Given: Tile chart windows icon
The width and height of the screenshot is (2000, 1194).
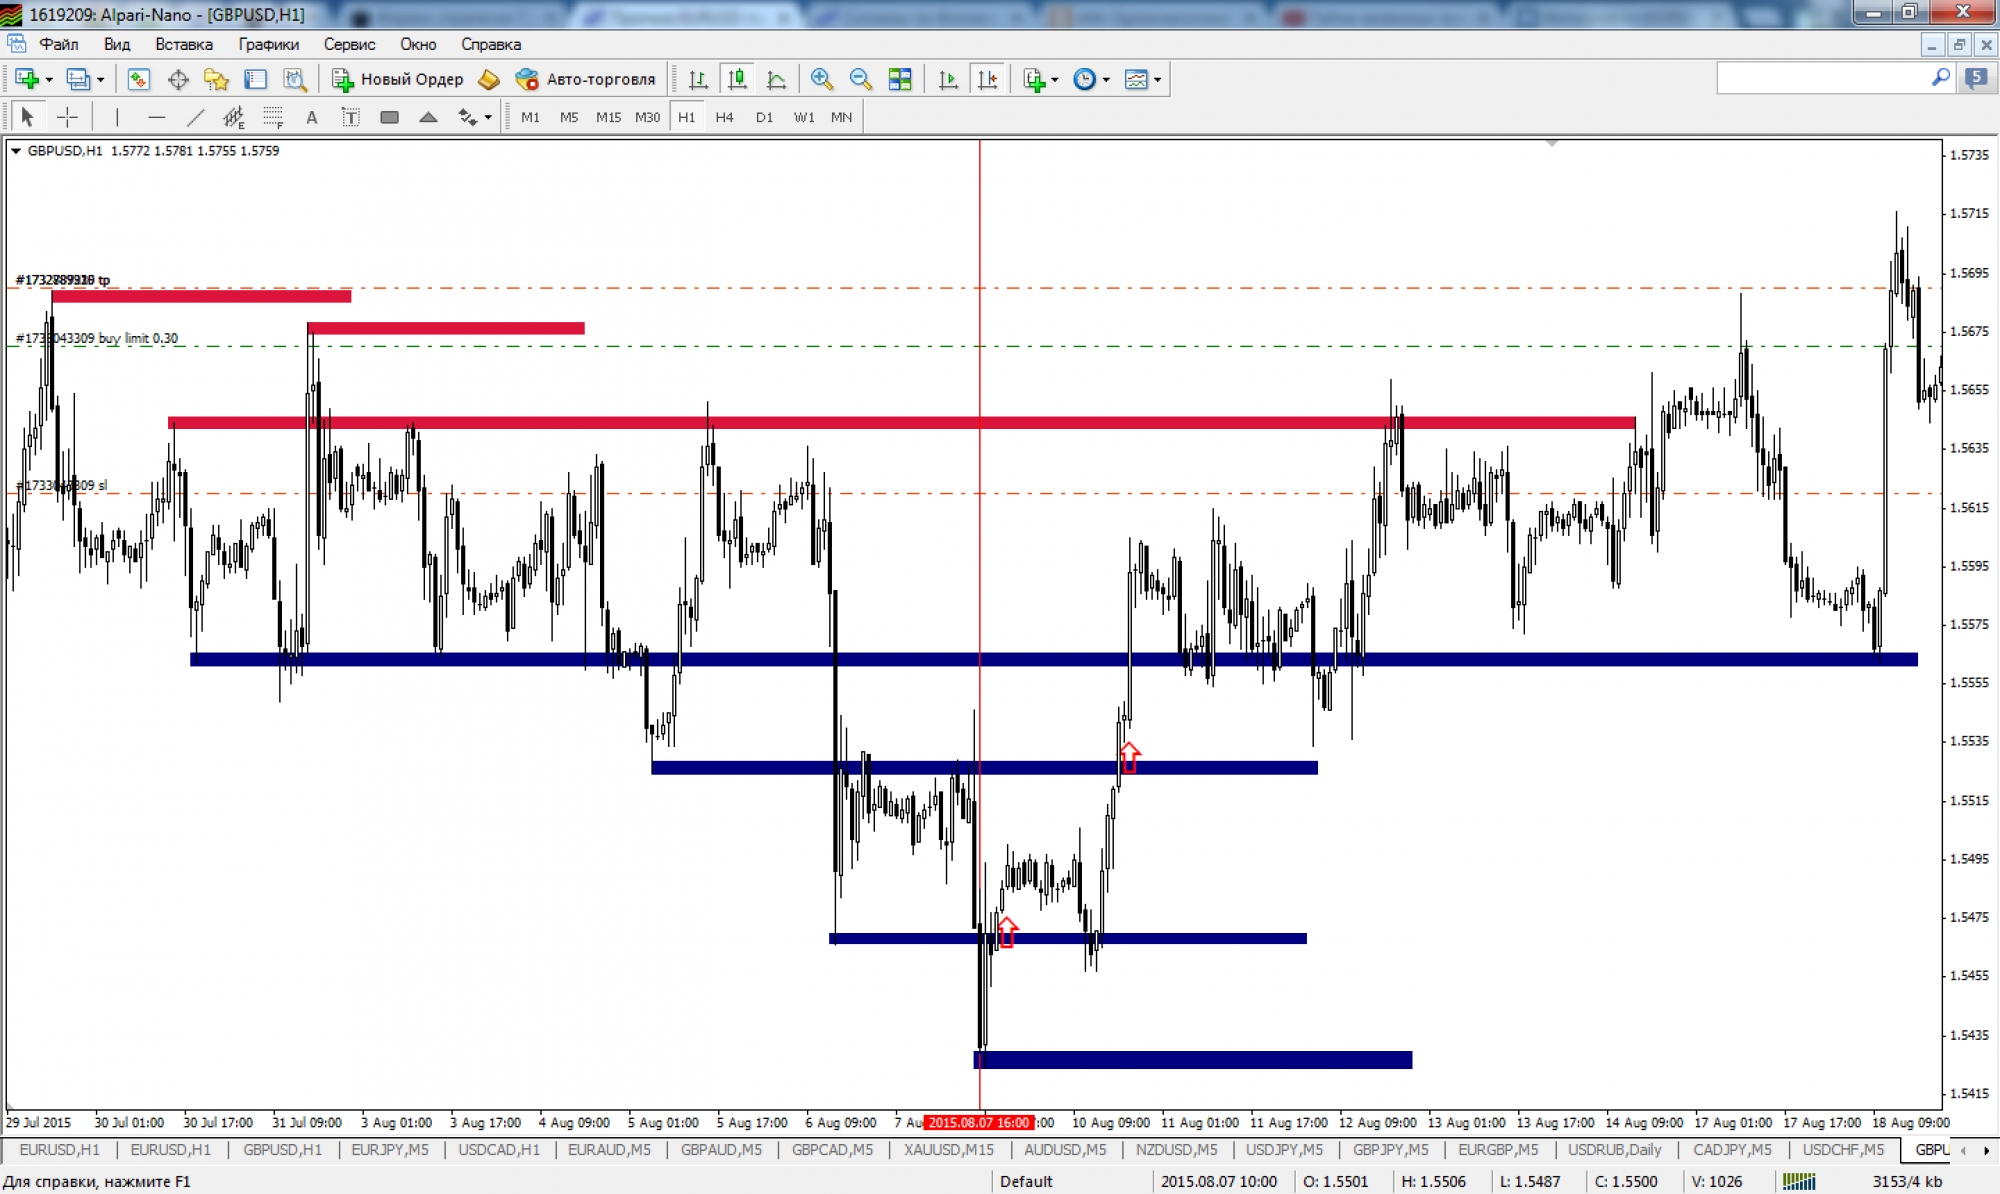Looking at the screenshot, I should (900, 79).
